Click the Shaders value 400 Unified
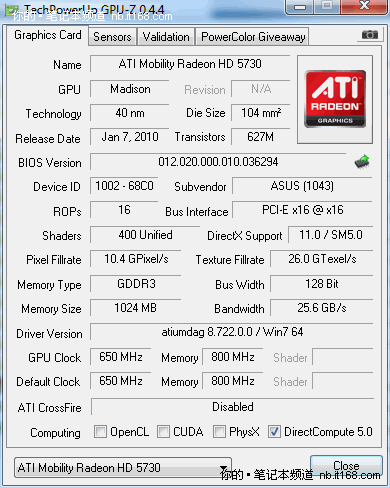 (x=145, y=235)
